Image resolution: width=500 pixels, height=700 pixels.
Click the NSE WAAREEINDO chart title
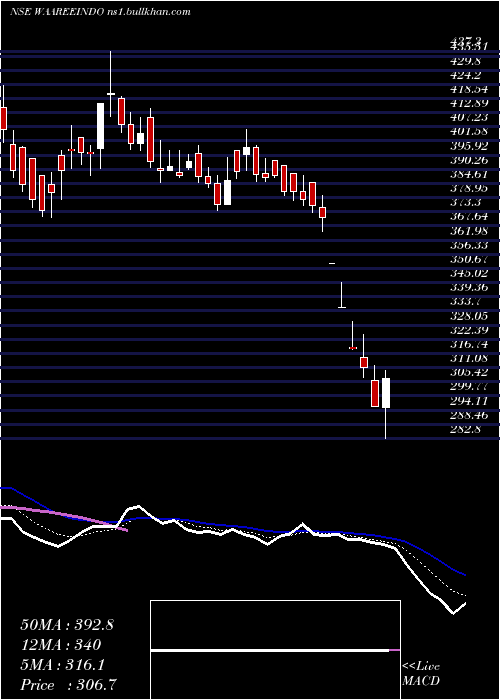click(100, 12)
